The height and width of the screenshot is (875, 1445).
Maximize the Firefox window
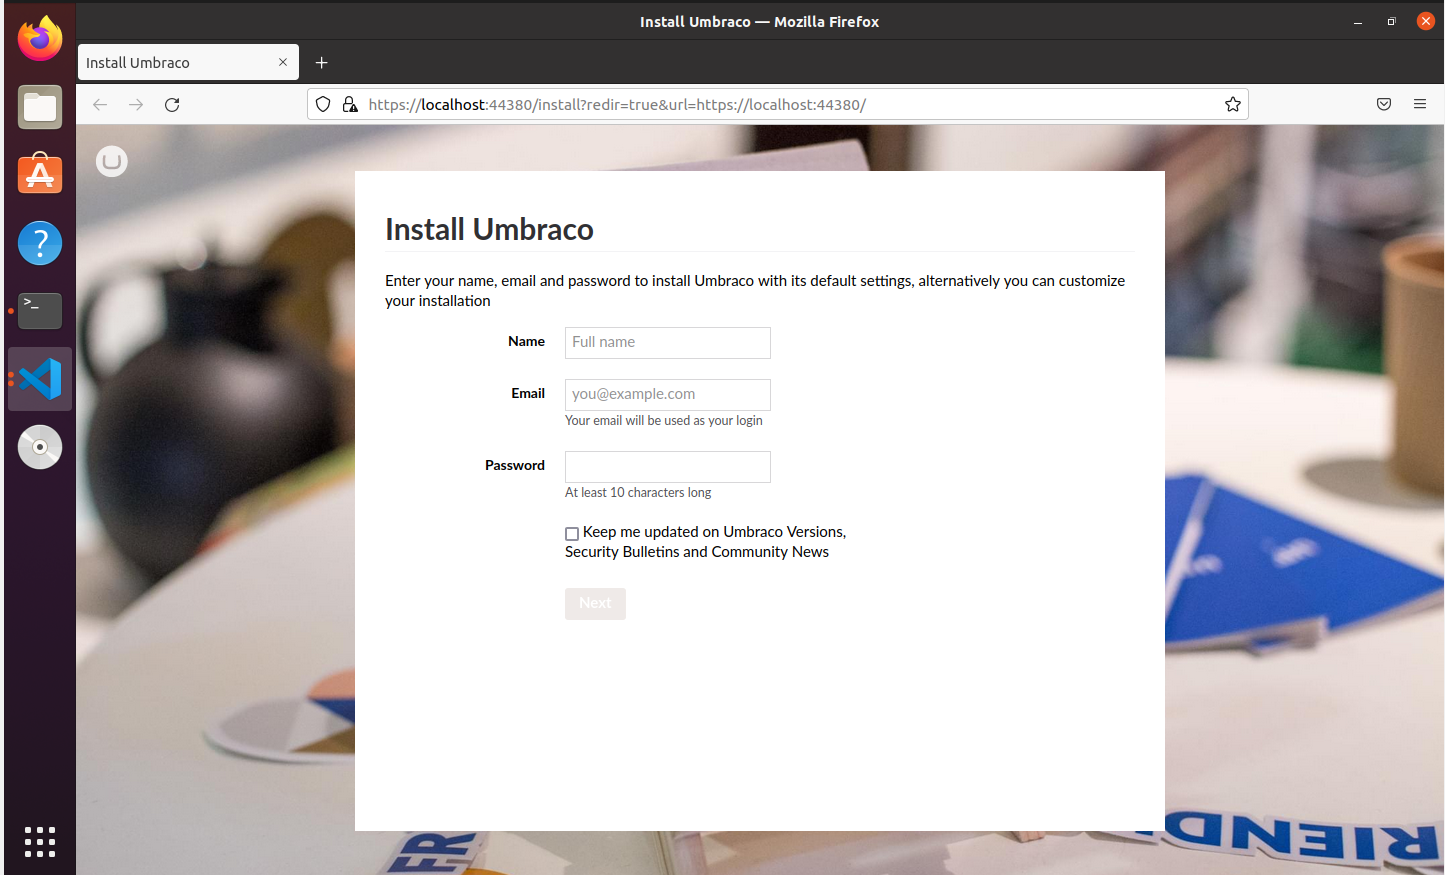pos(1391,21)
